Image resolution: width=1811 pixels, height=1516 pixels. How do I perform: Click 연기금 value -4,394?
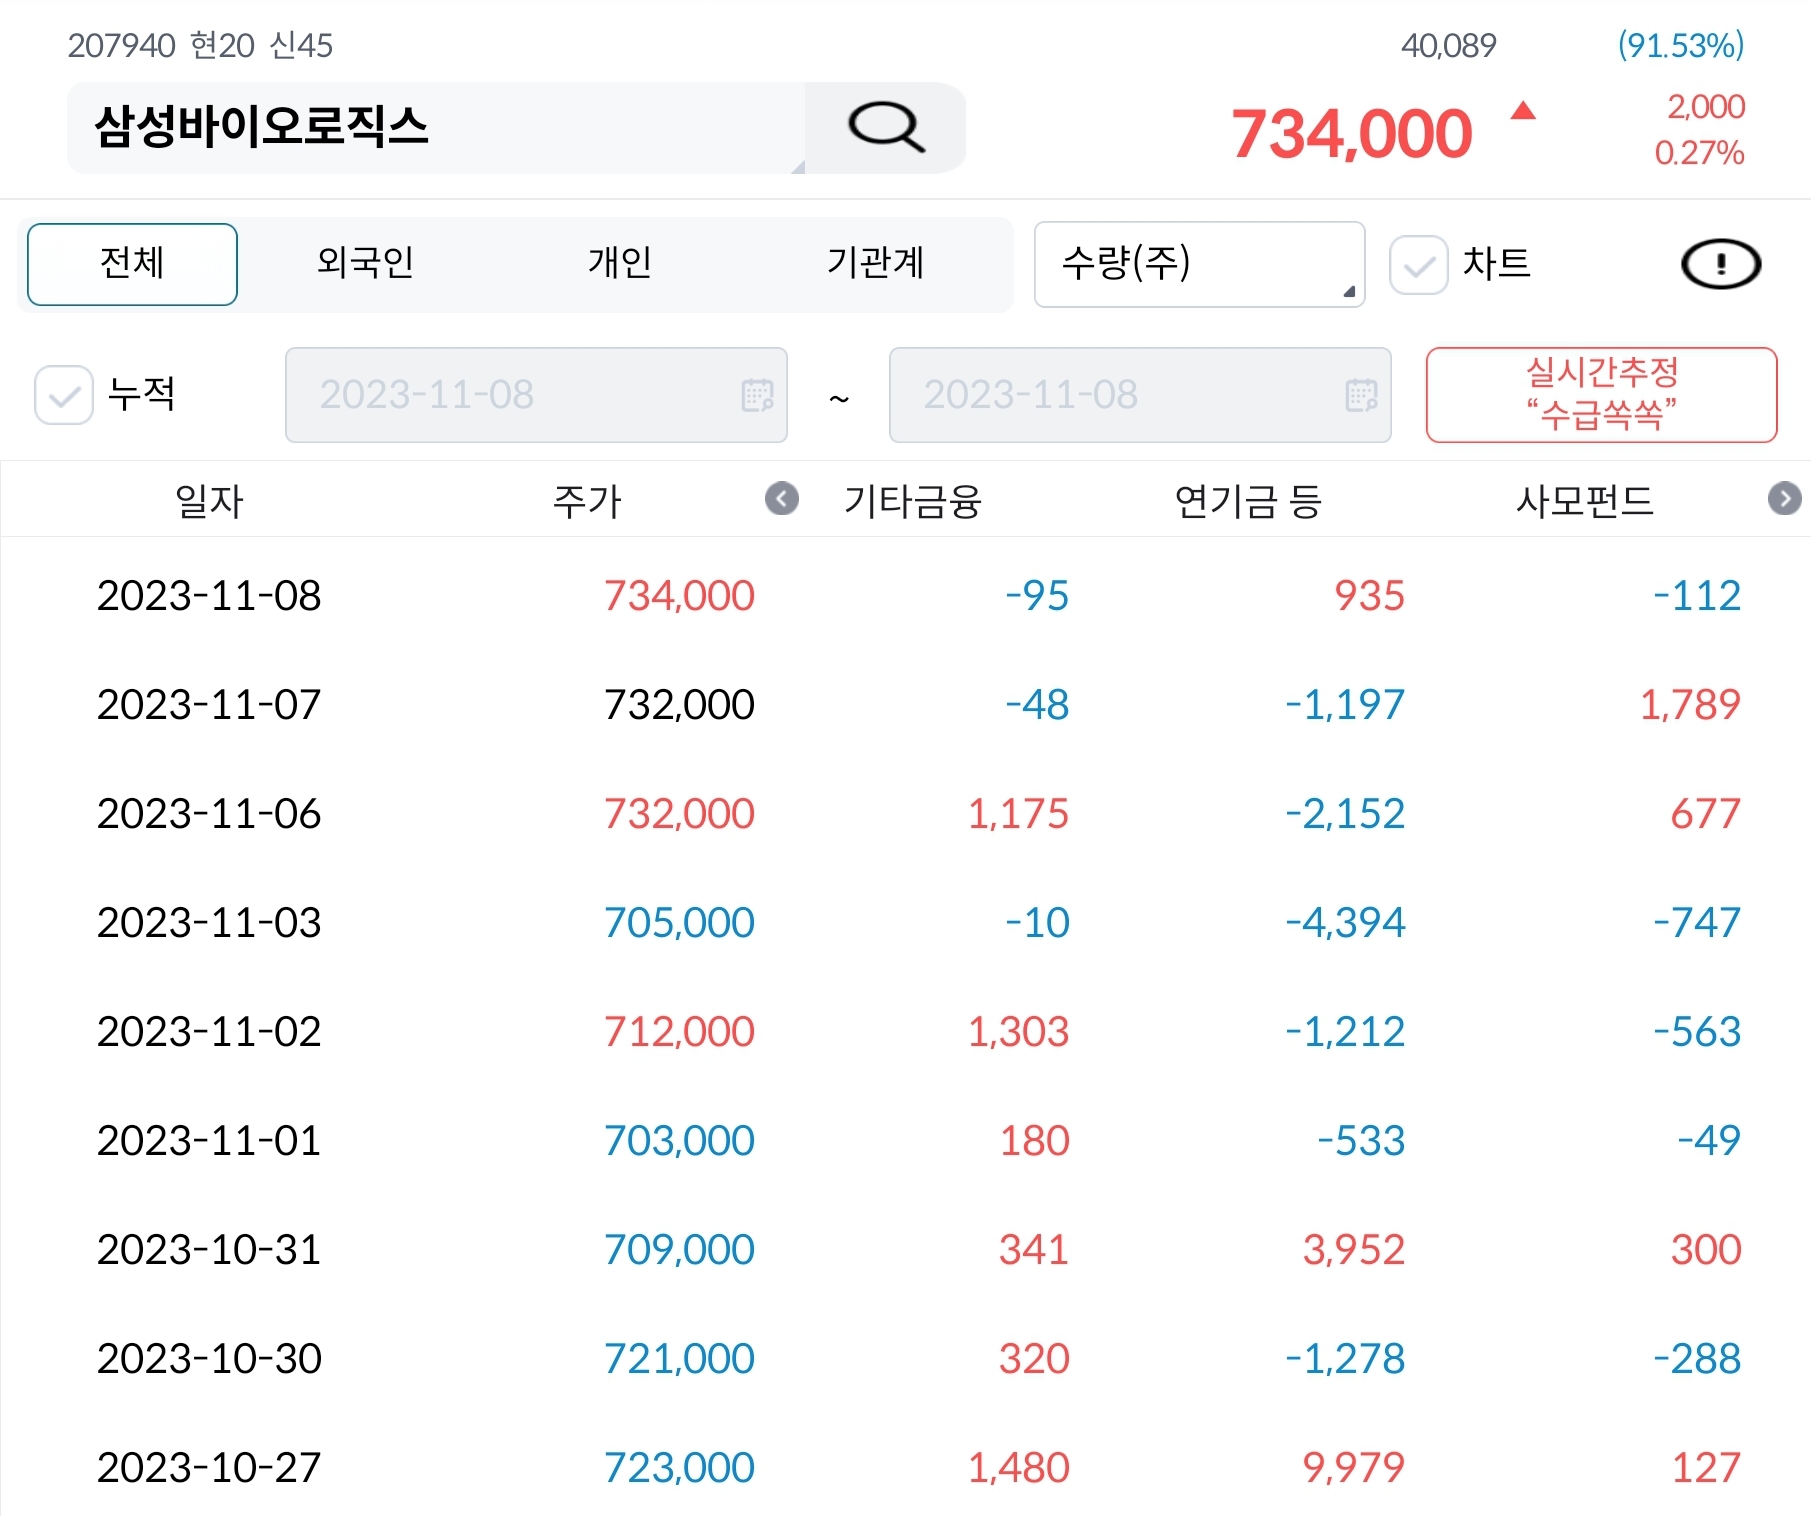(1345, 923)
